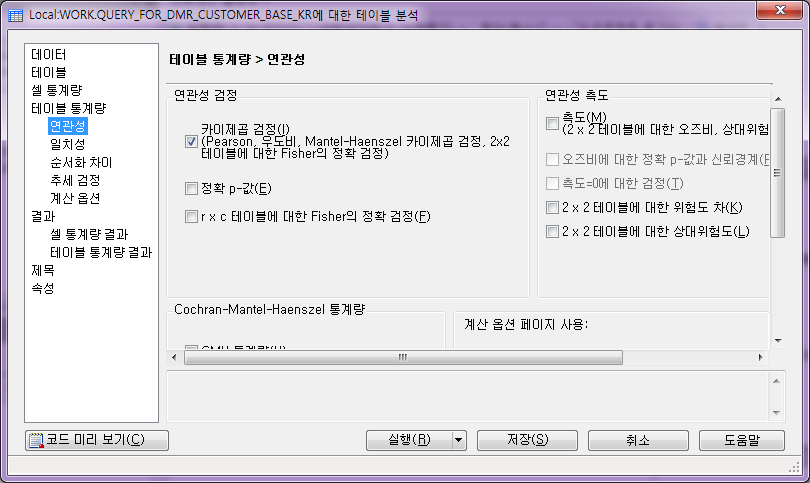Screen dimensions: 810x483
Task: Open the 일치성 sub-page
Action: (x=68, y=144)
